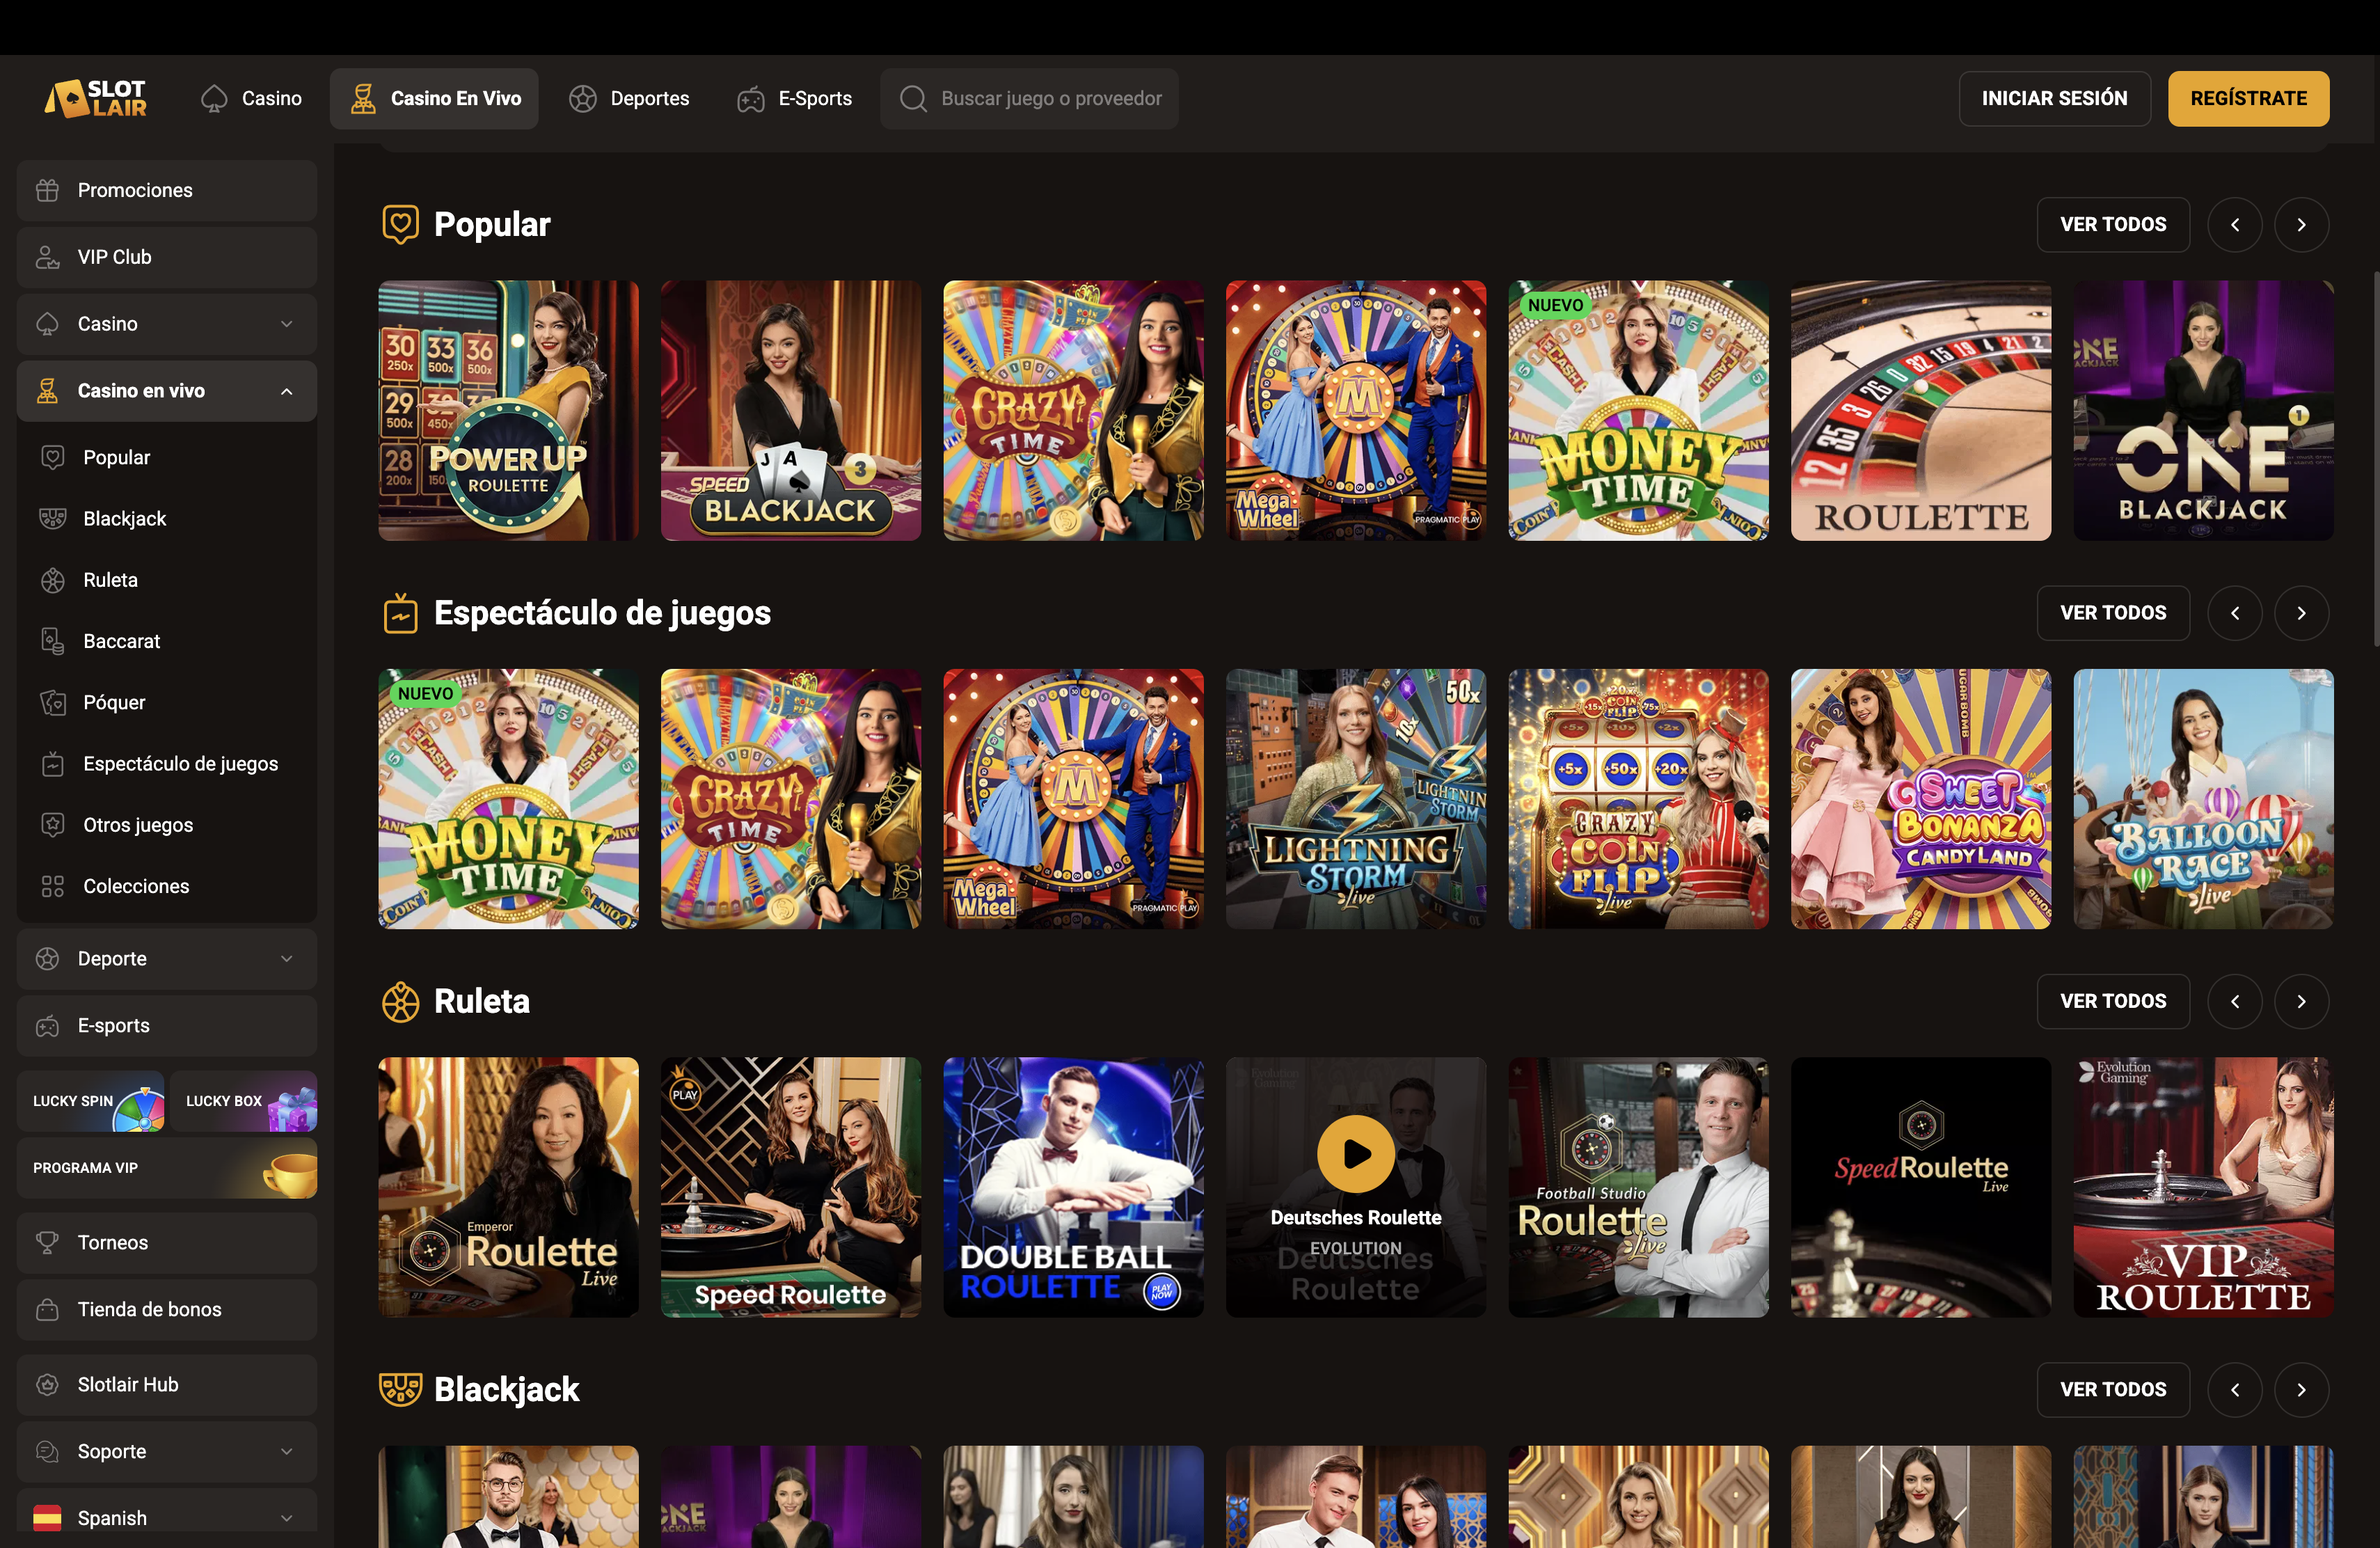
Task: Select the Casino En Vivo top tab
Action: [x=434, y=98]
